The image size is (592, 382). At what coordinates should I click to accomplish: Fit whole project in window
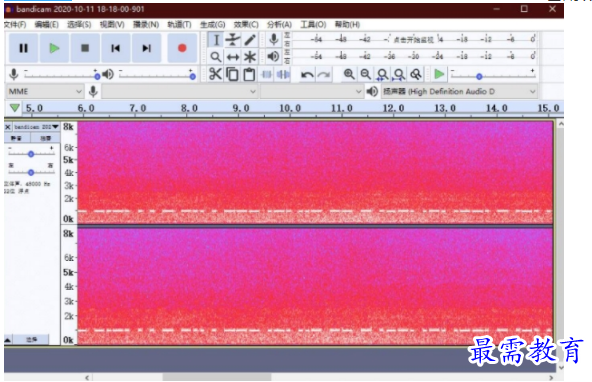(x=399, y=74)
